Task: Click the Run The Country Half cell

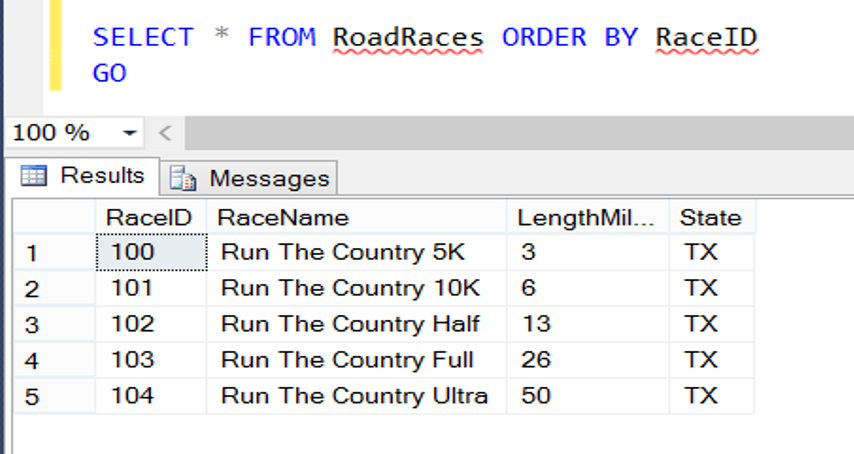Action: 350,324
